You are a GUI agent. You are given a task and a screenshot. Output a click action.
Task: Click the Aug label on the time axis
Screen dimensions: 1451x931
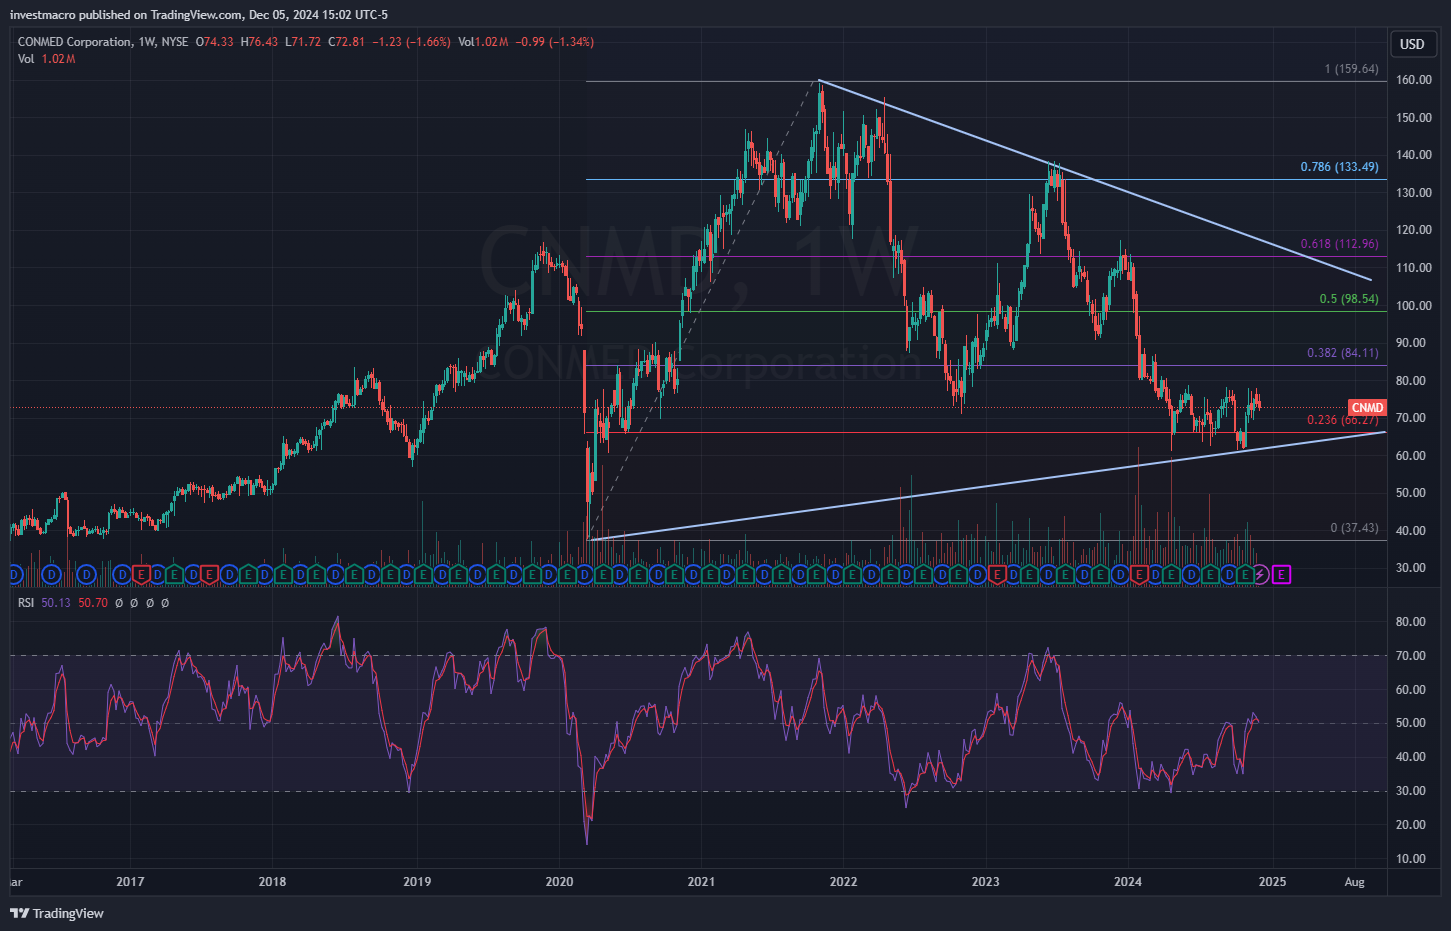pos(1354,882)
